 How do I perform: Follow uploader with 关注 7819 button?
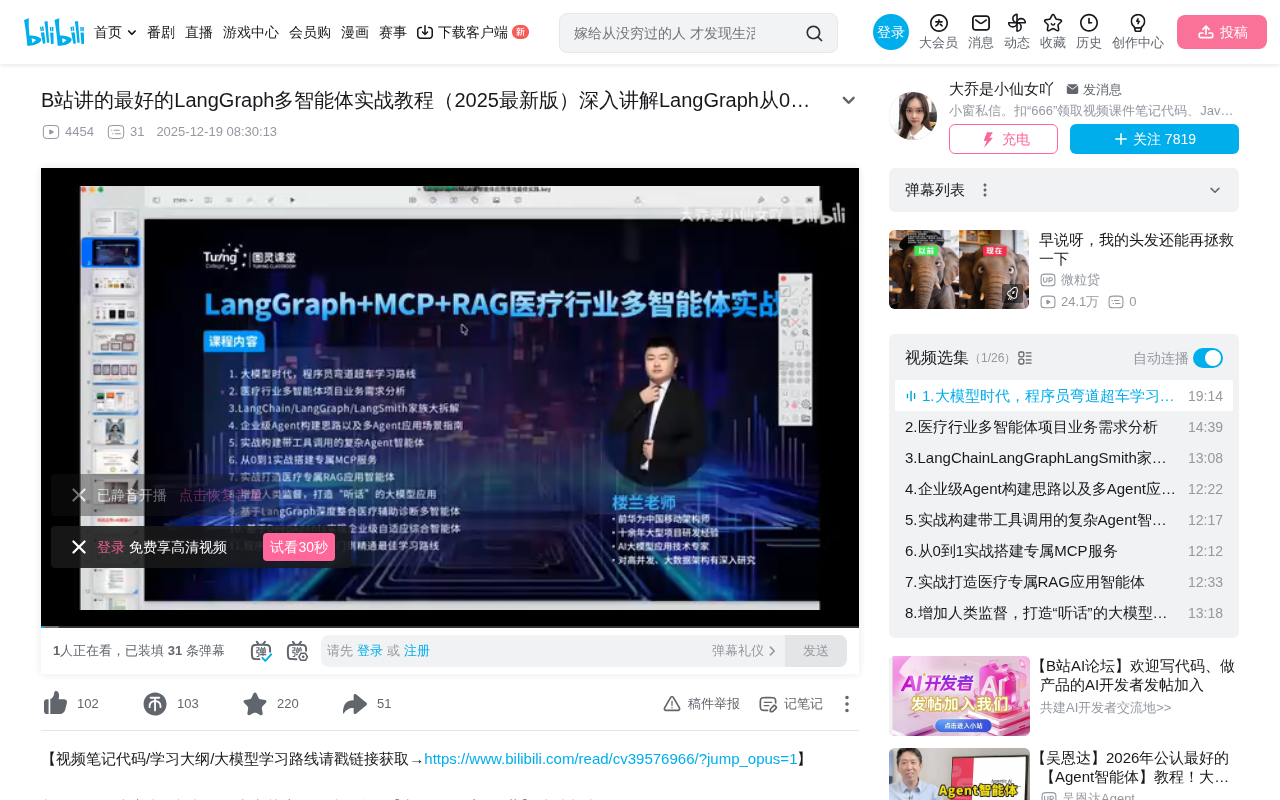(x=1154, y=139)
